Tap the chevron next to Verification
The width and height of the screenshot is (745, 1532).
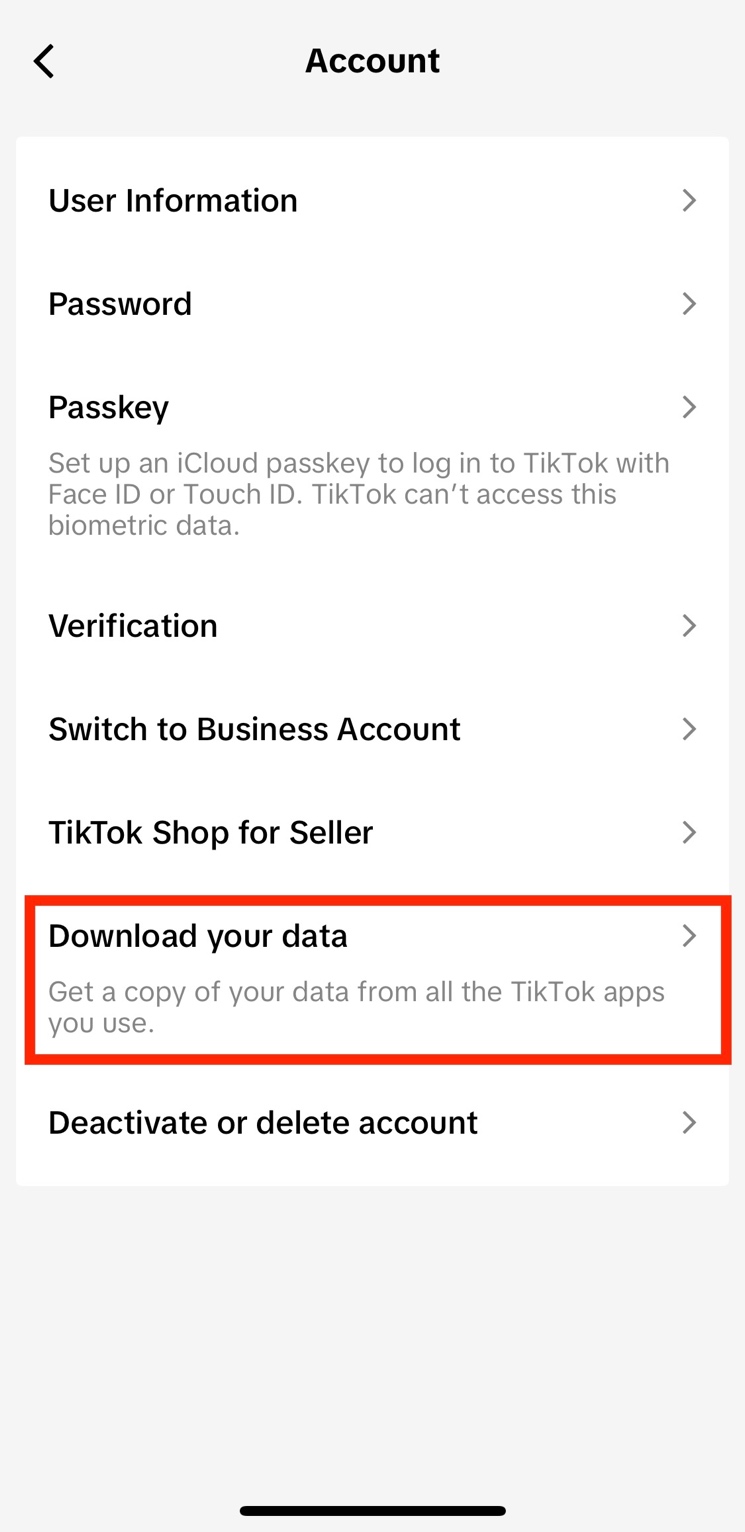click(x=689, y=625)
